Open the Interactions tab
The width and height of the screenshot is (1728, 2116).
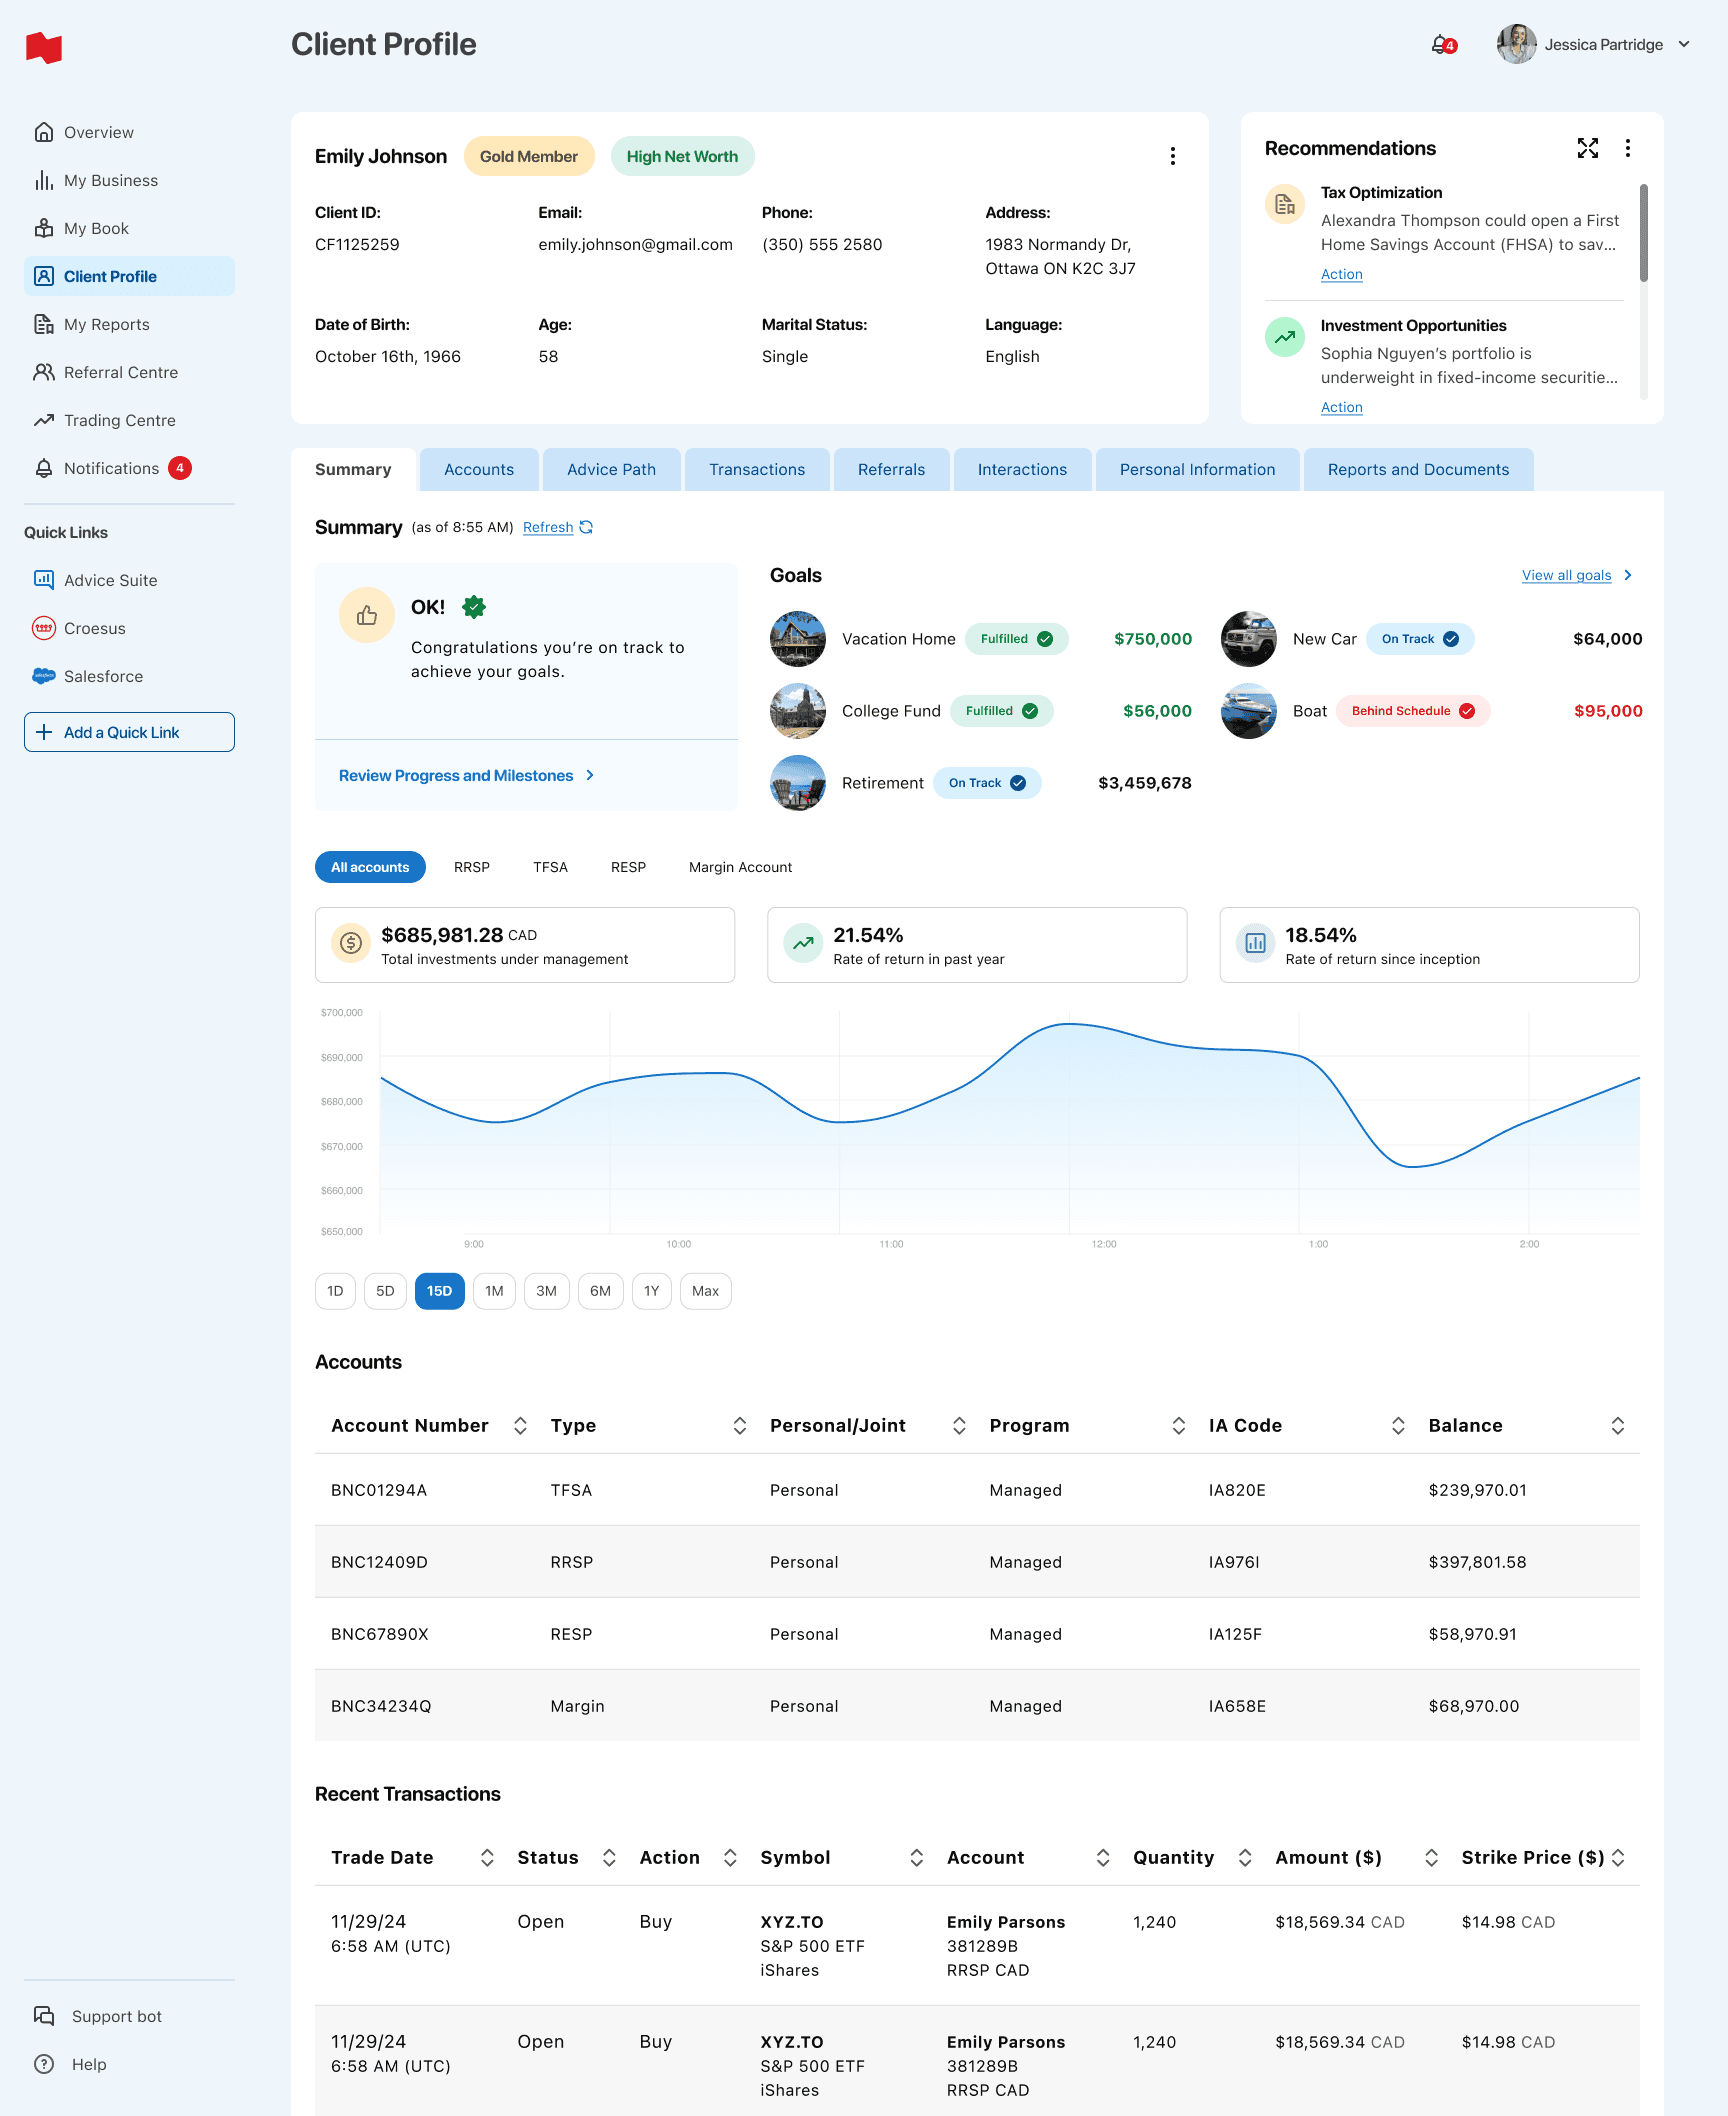click(1022, 470)
